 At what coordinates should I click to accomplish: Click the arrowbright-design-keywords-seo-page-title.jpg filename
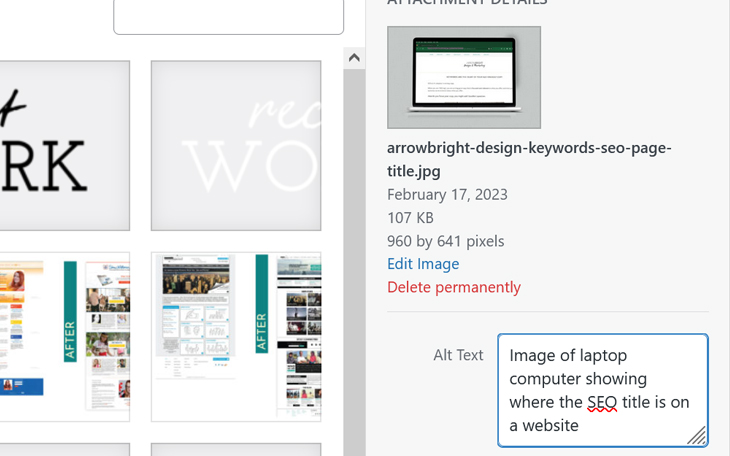click(x=528, y=159)
